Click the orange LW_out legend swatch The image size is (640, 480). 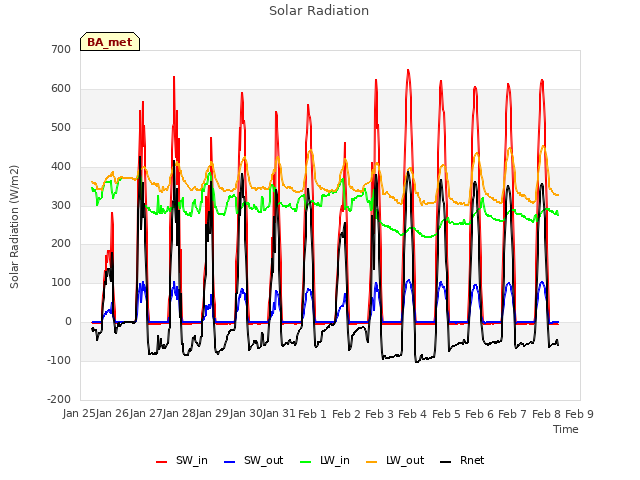click(372, 462)
